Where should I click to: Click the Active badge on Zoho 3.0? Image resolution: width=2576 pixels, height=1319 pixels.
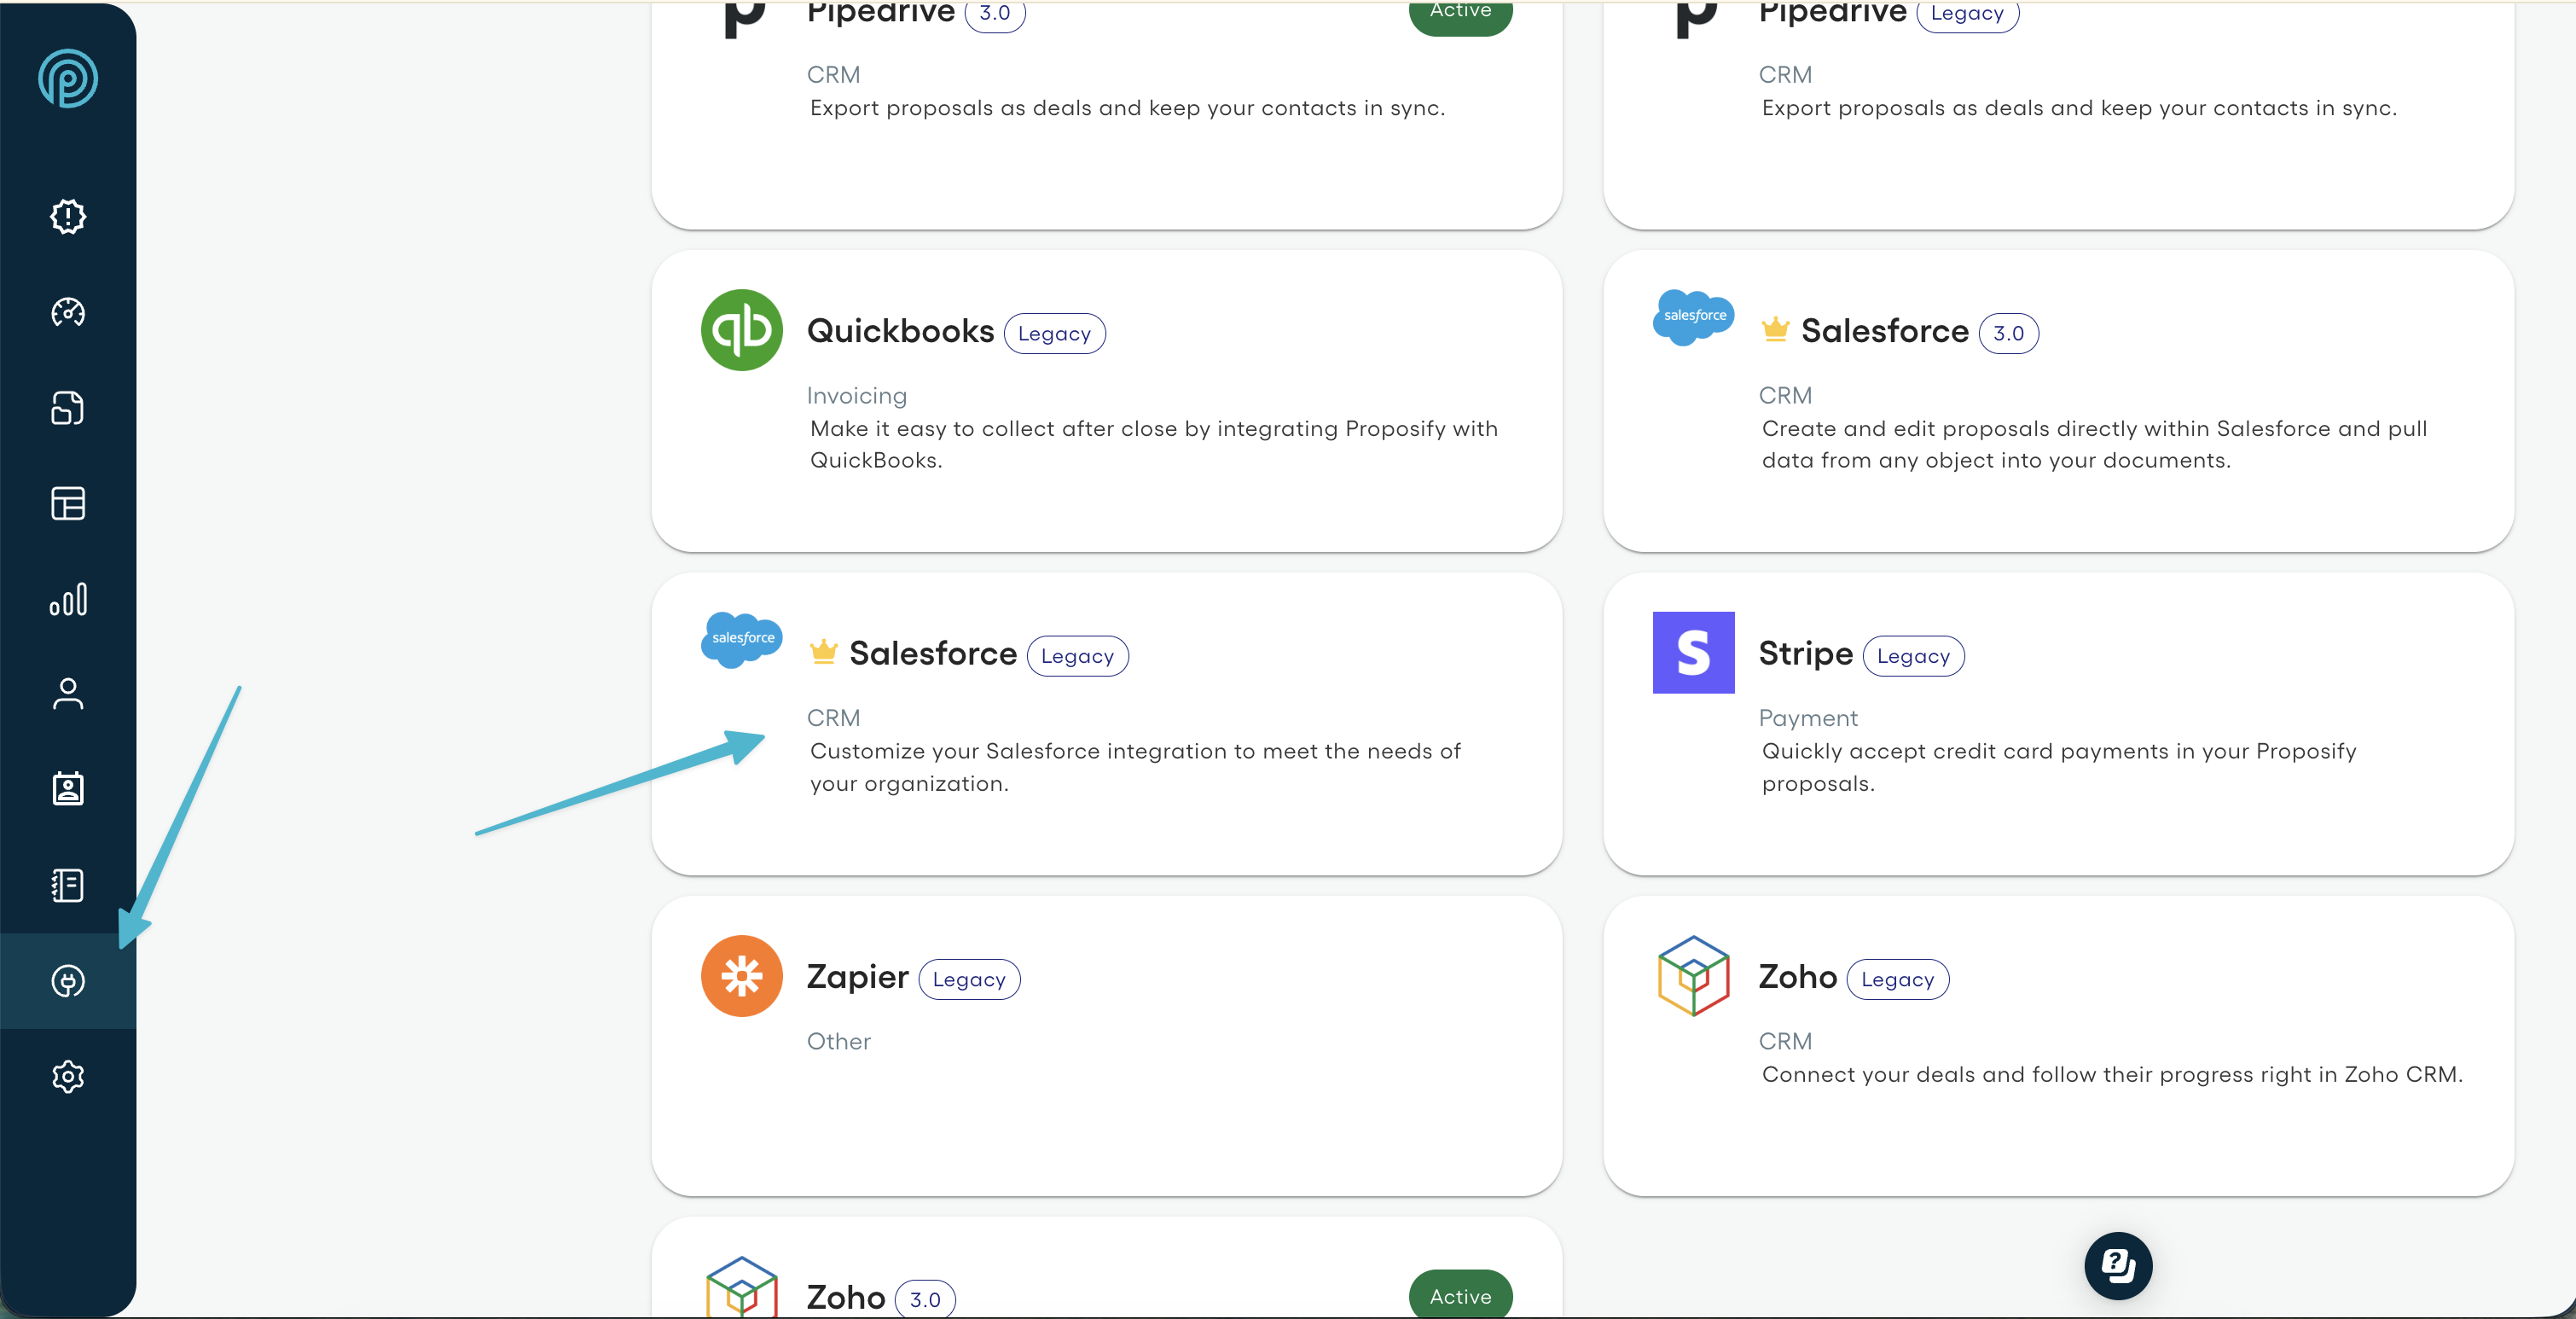pos(1460,1296)
